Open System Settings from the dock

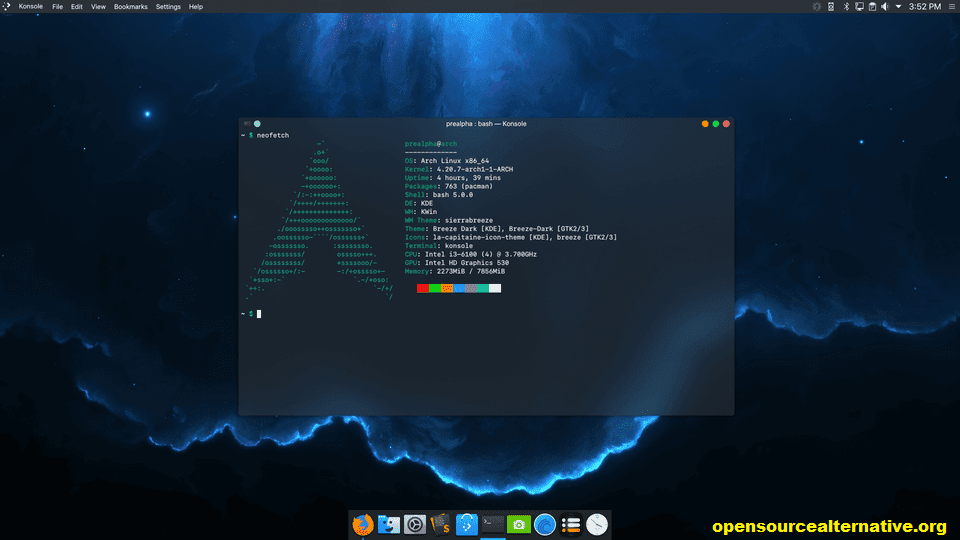pyautogui.click(x=414, y=525)
